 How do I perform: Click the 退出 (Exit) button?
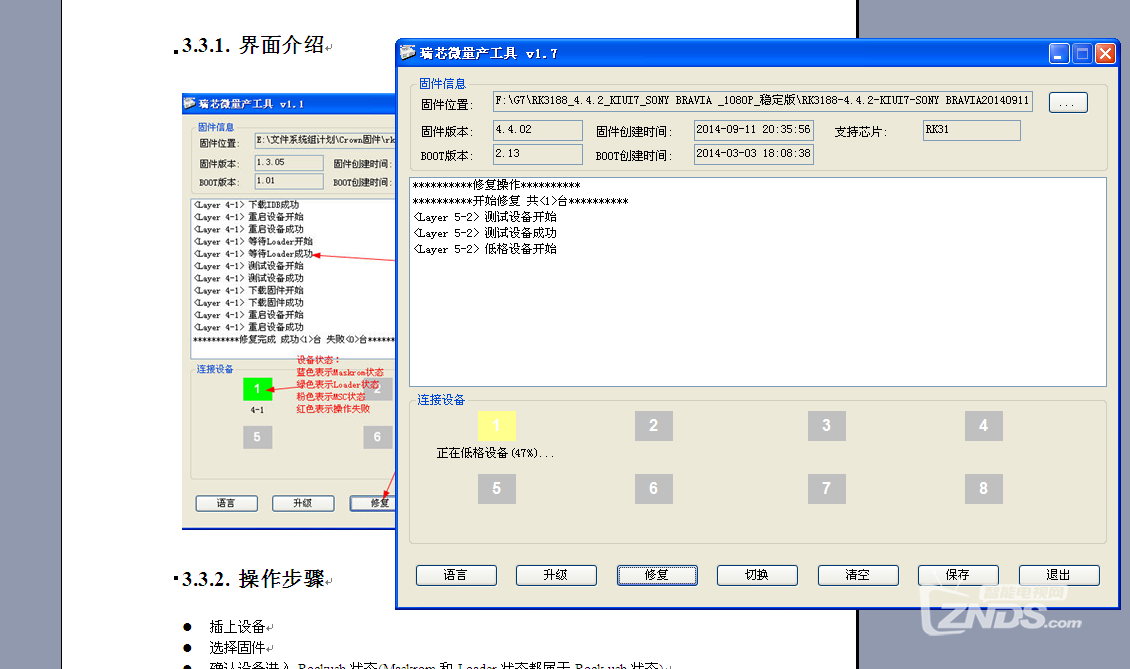(x=1059, y=575)
